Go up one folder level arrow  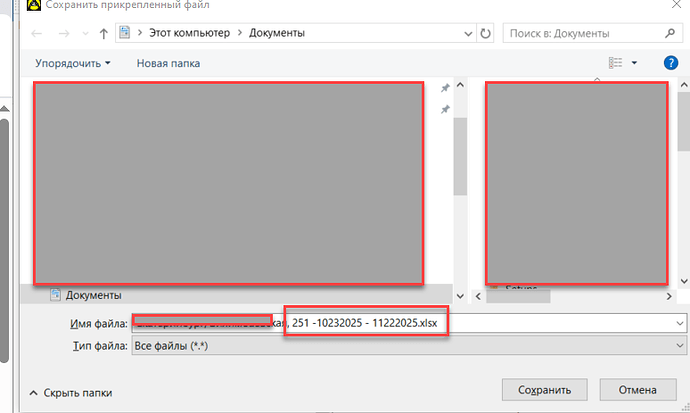click(103, 33)
